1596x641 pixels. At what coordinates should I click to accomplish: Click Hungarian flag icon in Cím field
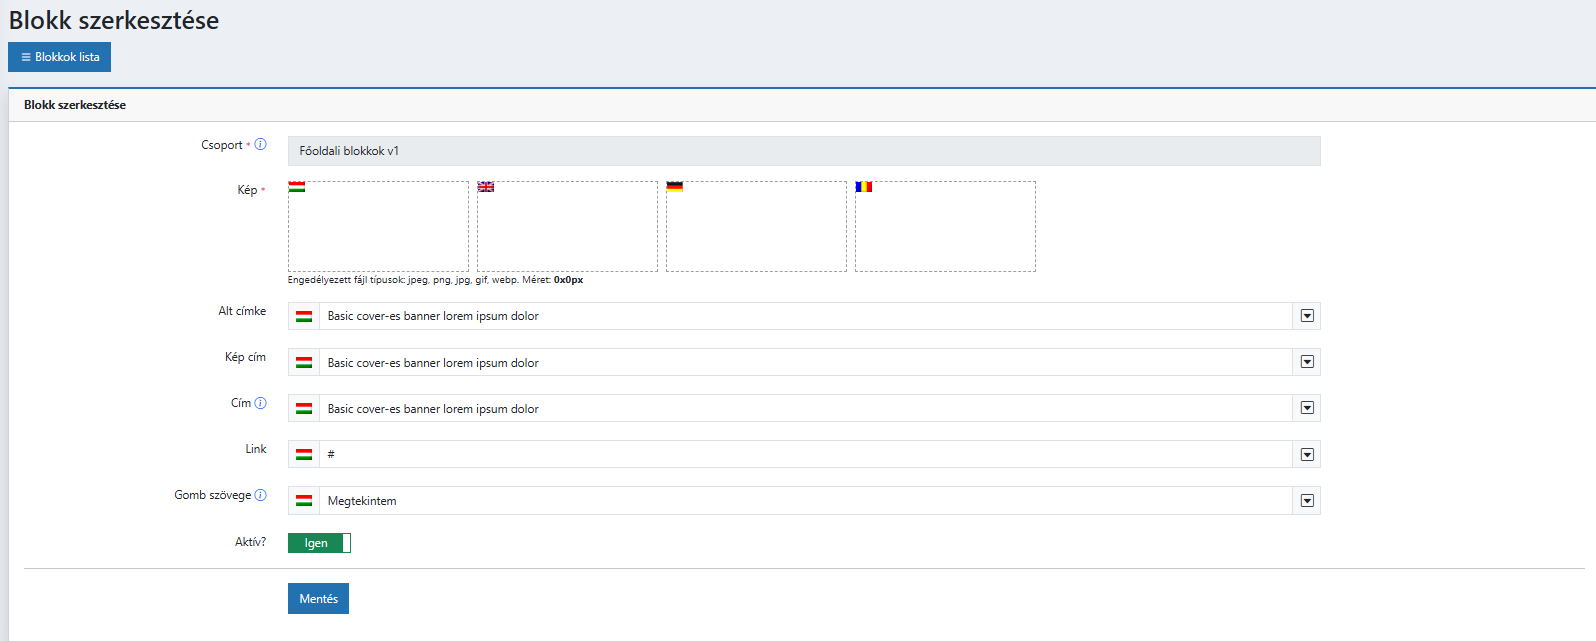[x=304, y=408]
